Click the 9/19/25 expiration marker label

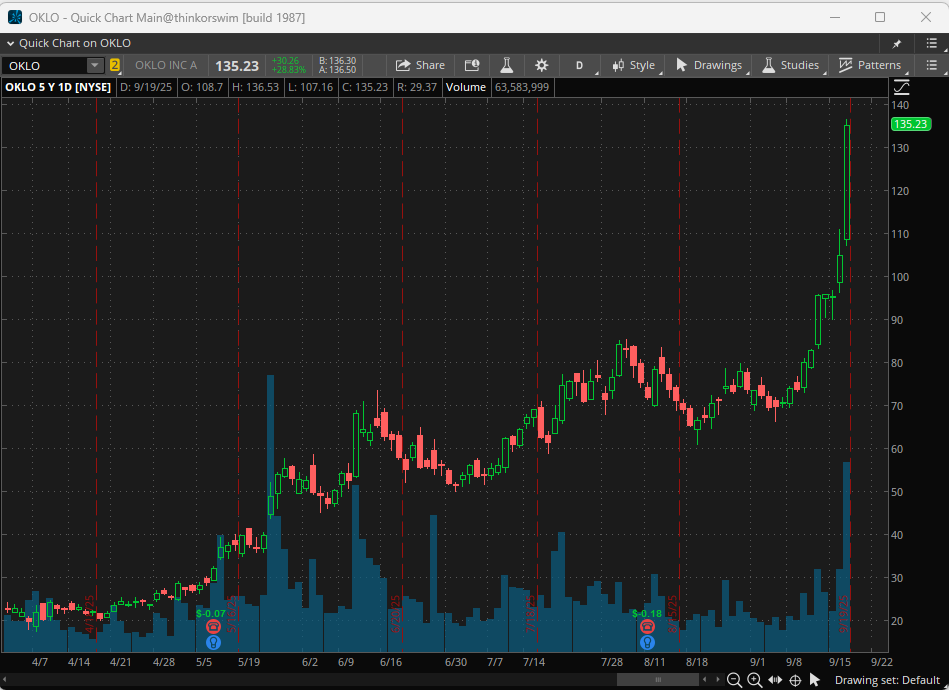[x=845, y=614]
